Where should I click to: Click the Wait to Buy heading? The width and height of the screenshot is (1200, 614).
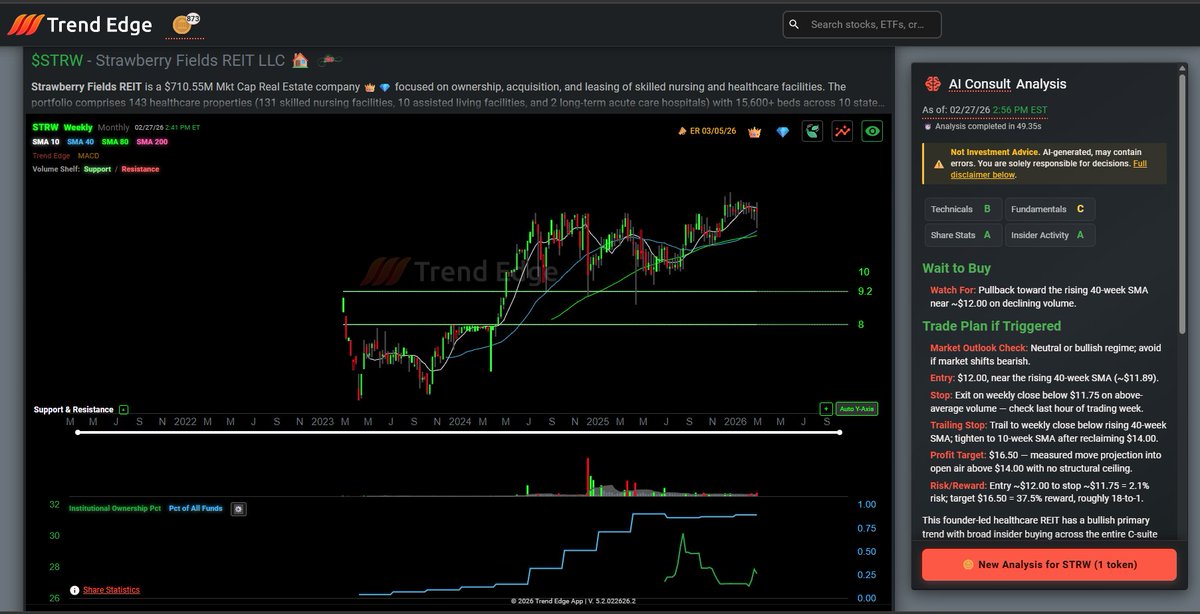click(956, 268)
